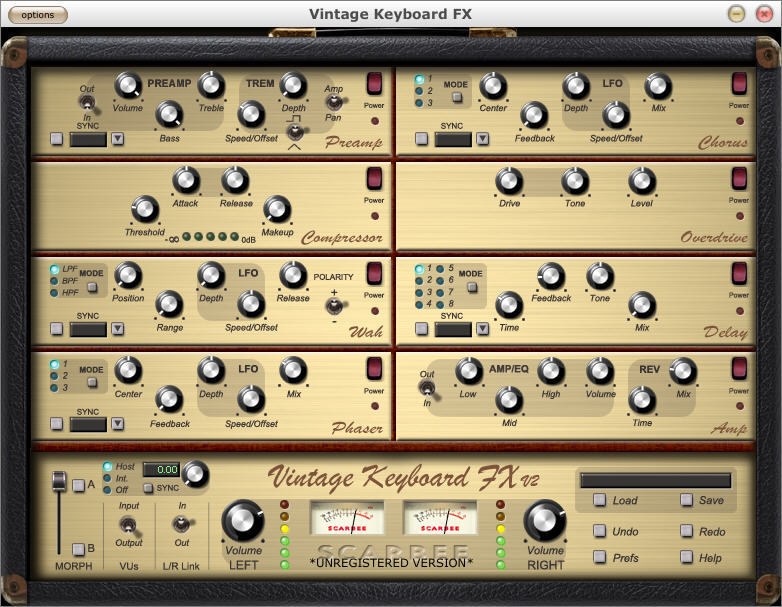The height and width of the screenshot is (607, 782).
Task: Click the MORPH fader handle
Action: pos(59,481)
